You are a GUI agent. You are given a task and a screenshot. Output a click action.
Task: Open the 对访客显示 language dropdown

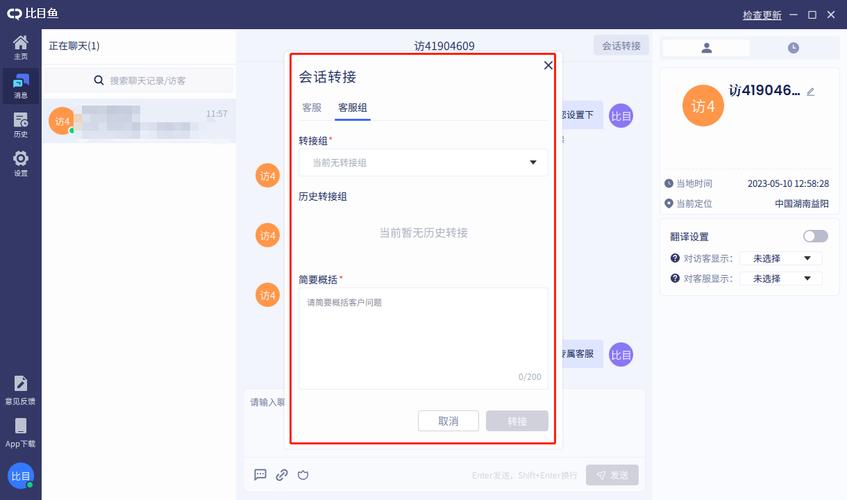pyautogui.click(x=781, y=258)
